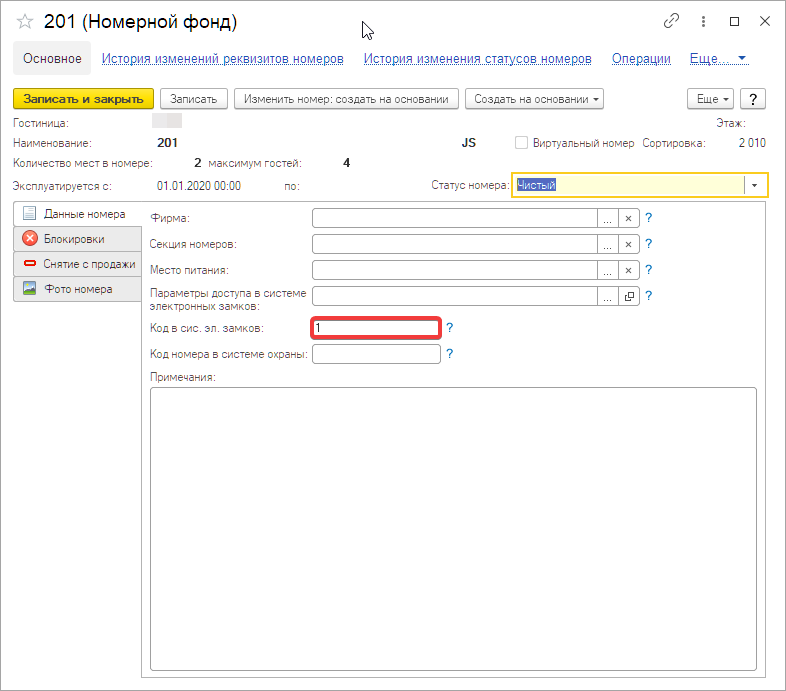Viewport: 786px width, 691px height.
Task: Select the Блокировки tab
Action: (78, 239)
